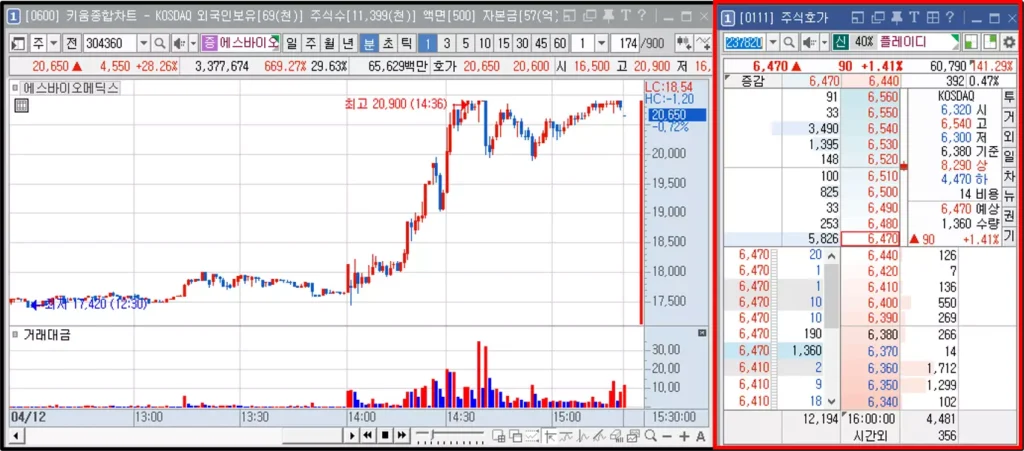The height and width of the screenshot is (451, 1024).
Task: Click second green layout icon beside gear
Action: (991, 42)
